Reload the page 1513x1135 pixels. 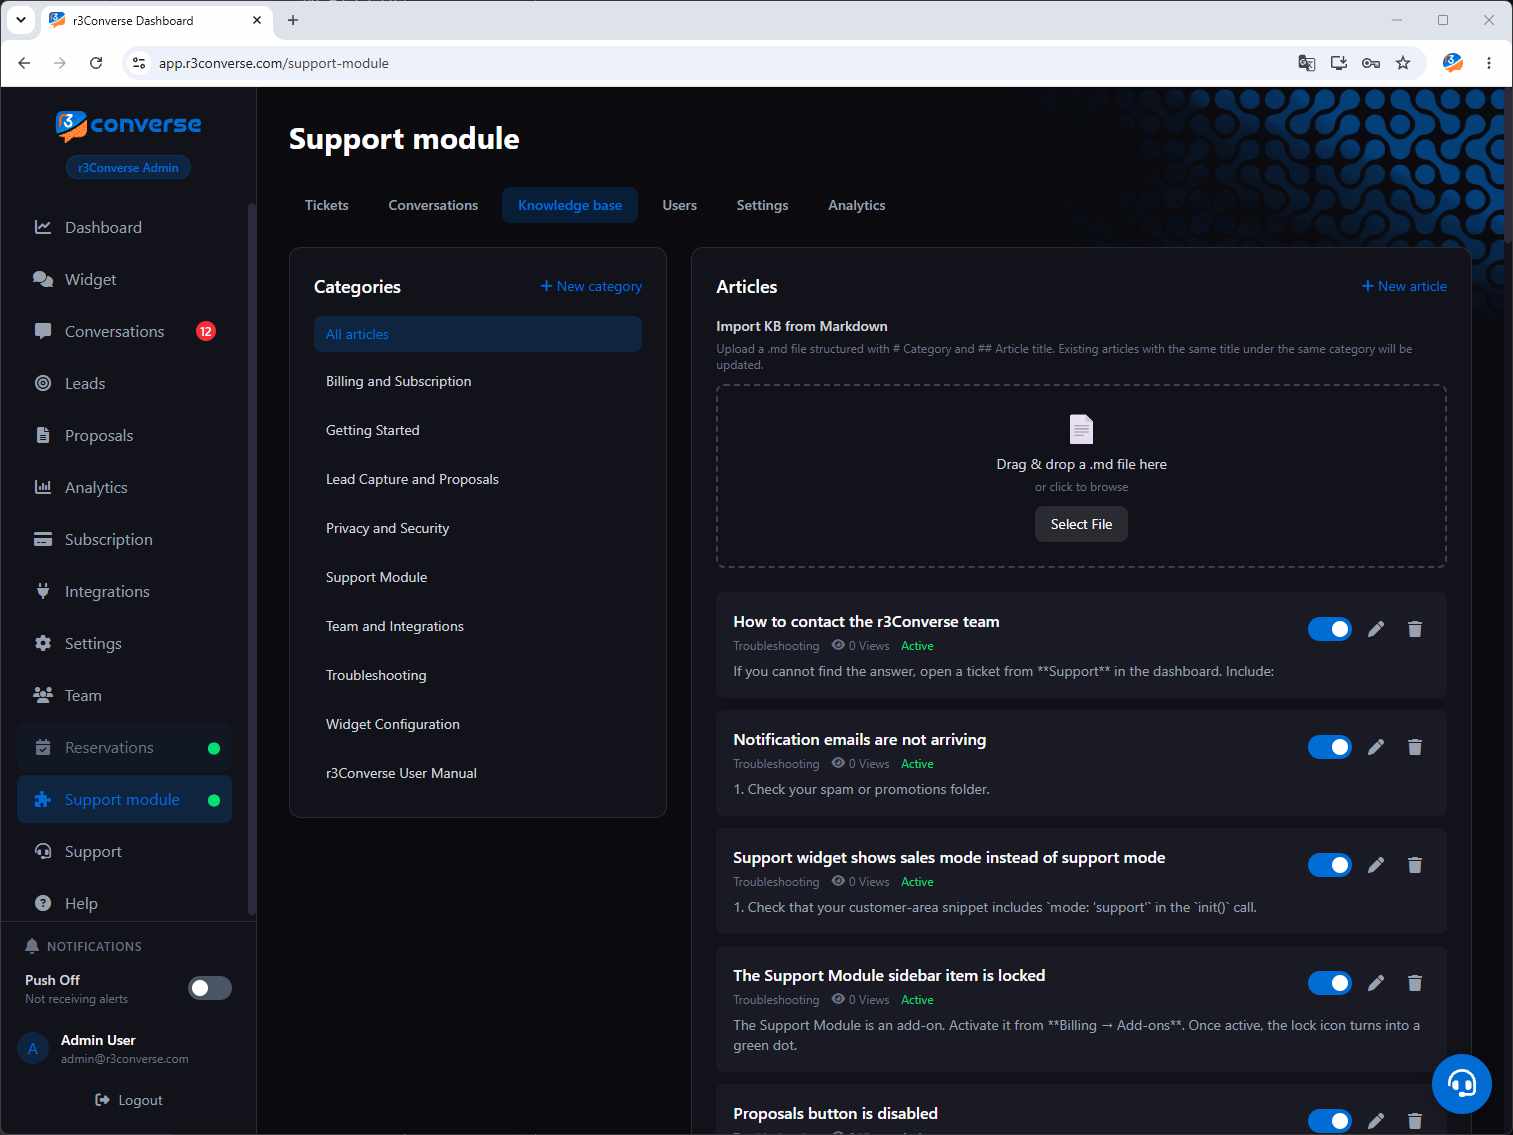point(96,63)
